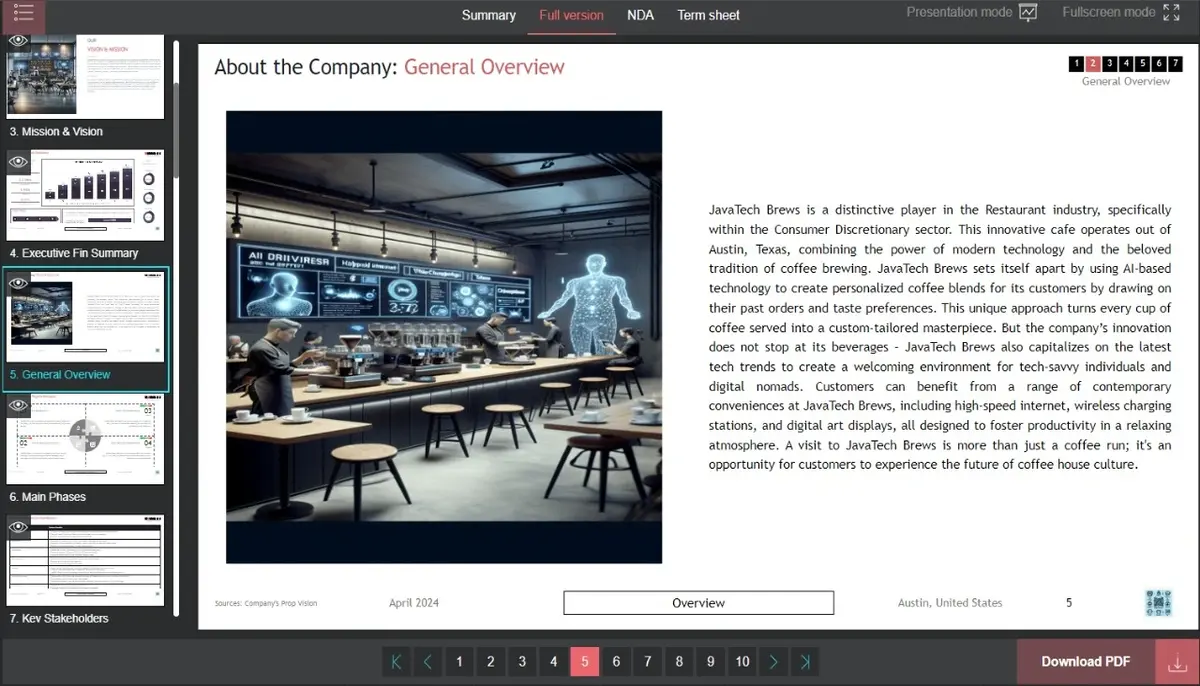Screen dimensions: 1200x686
Task: Click highlighted section indicator box 2
Action: coord(1093,63)
